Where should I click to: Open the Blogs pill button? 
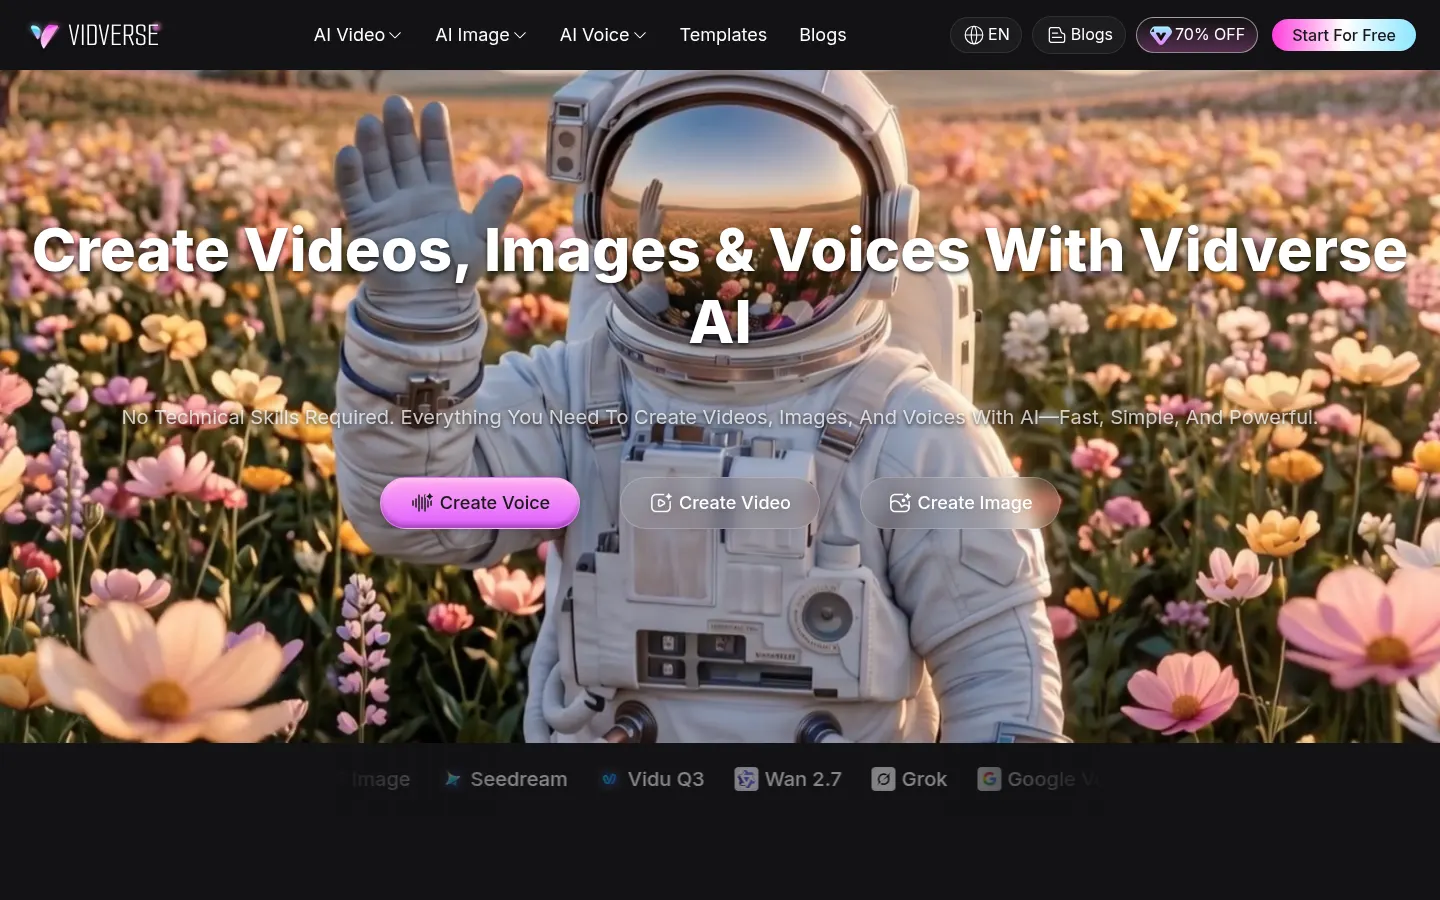(1079, 35)
